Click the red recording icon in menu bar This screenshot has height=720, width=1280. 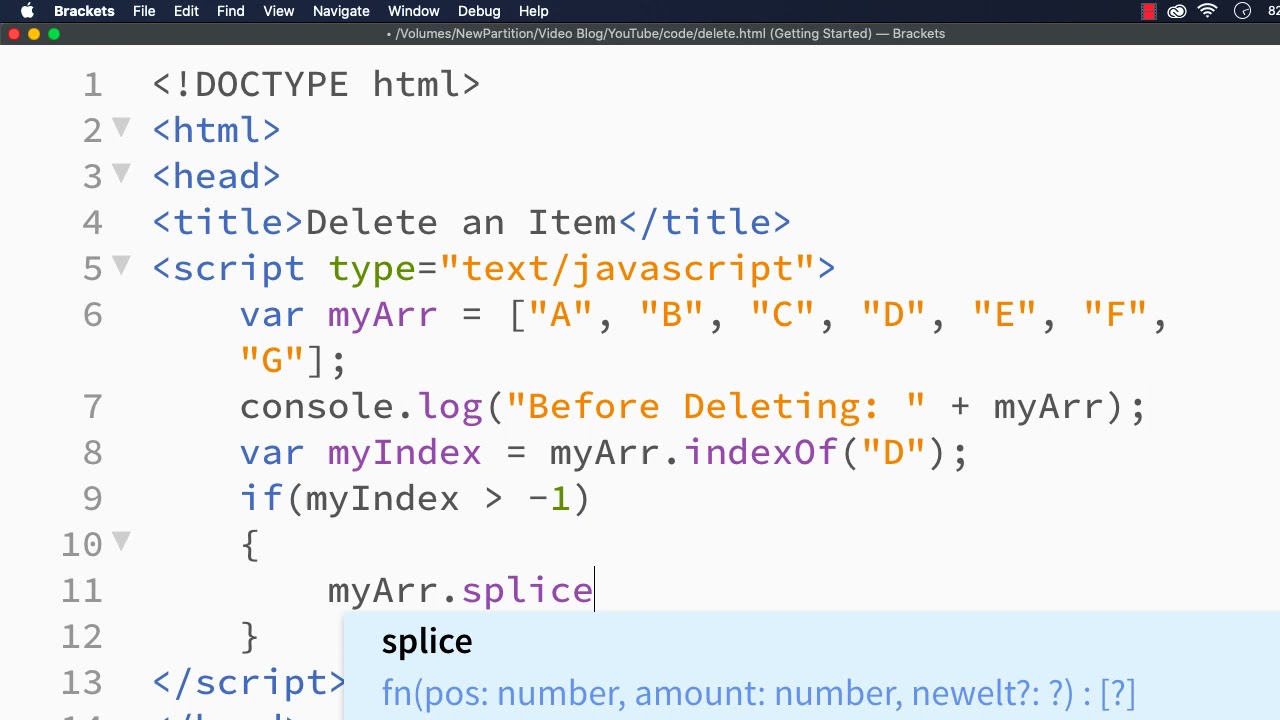tap(1149, 11)
